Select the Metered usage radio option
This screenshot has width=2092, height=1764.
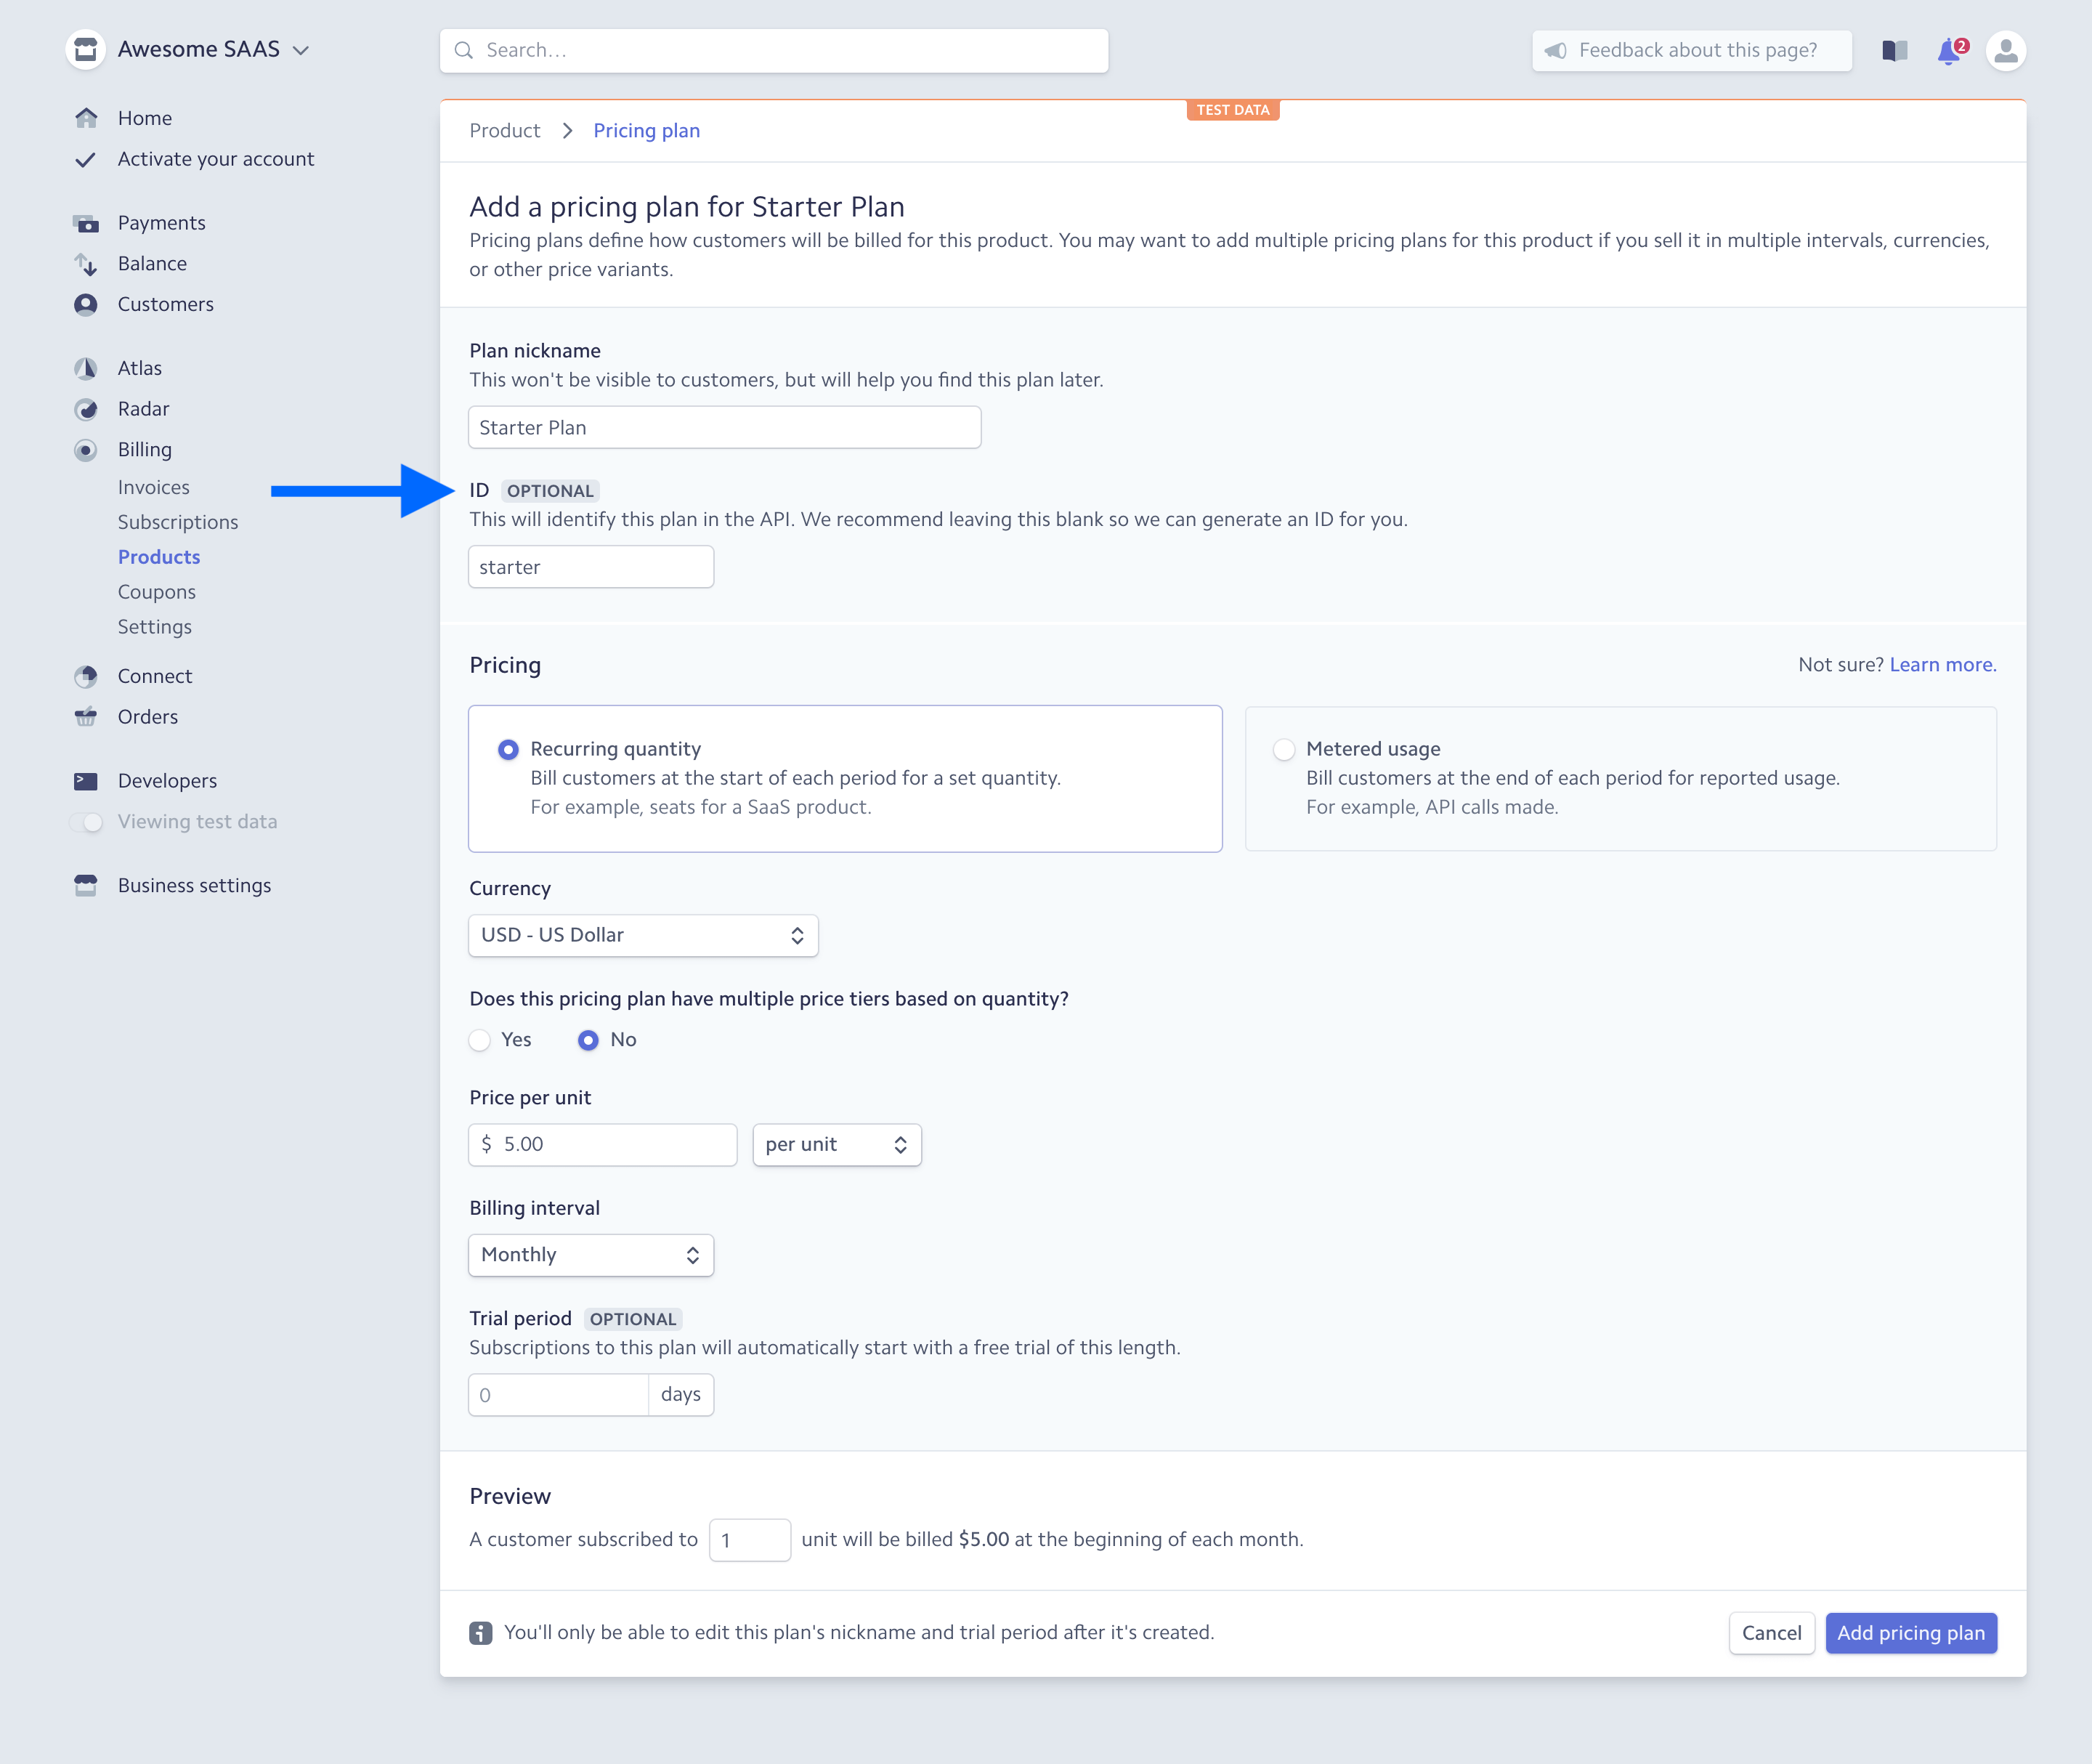point(1284,749)
